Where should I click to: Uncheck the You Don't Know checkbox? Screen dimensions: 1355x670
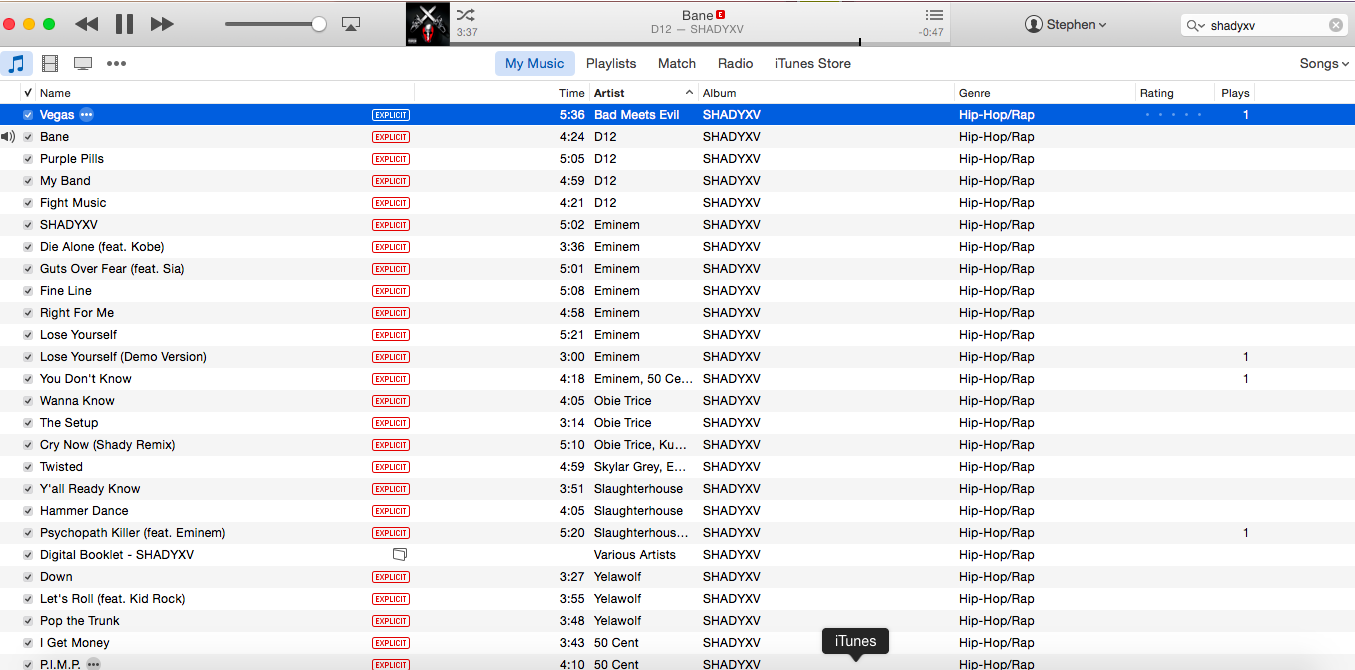28,379
